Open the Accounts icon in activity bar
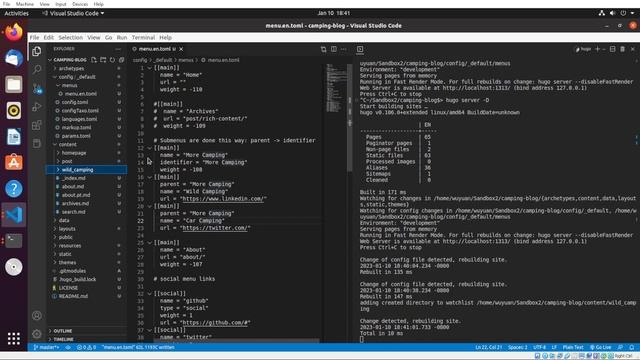Screen dimensions: 640x360 pos(37,316)
